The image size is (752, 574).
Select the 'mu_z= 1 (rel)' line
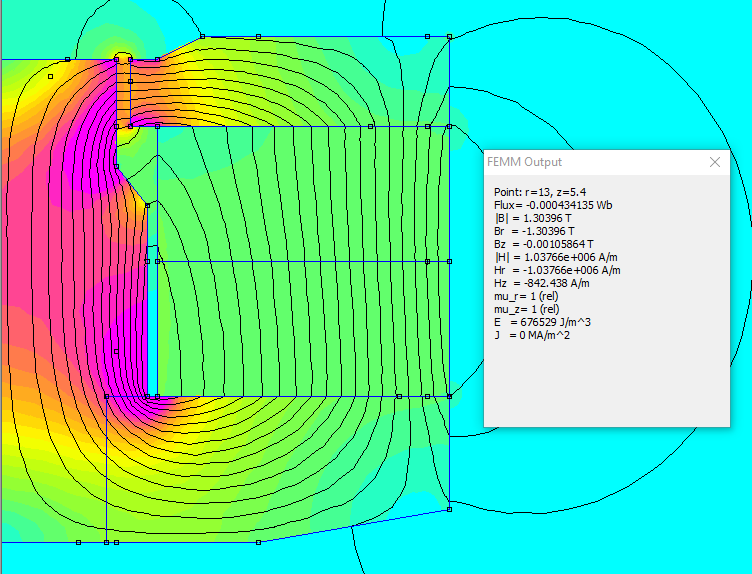click(x=527, y=309)
